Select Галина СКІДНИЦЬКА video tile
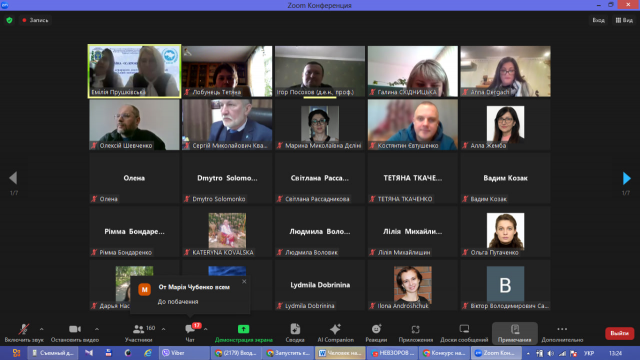The height and width of the screenshot is (360, 640). pos(413,71)
